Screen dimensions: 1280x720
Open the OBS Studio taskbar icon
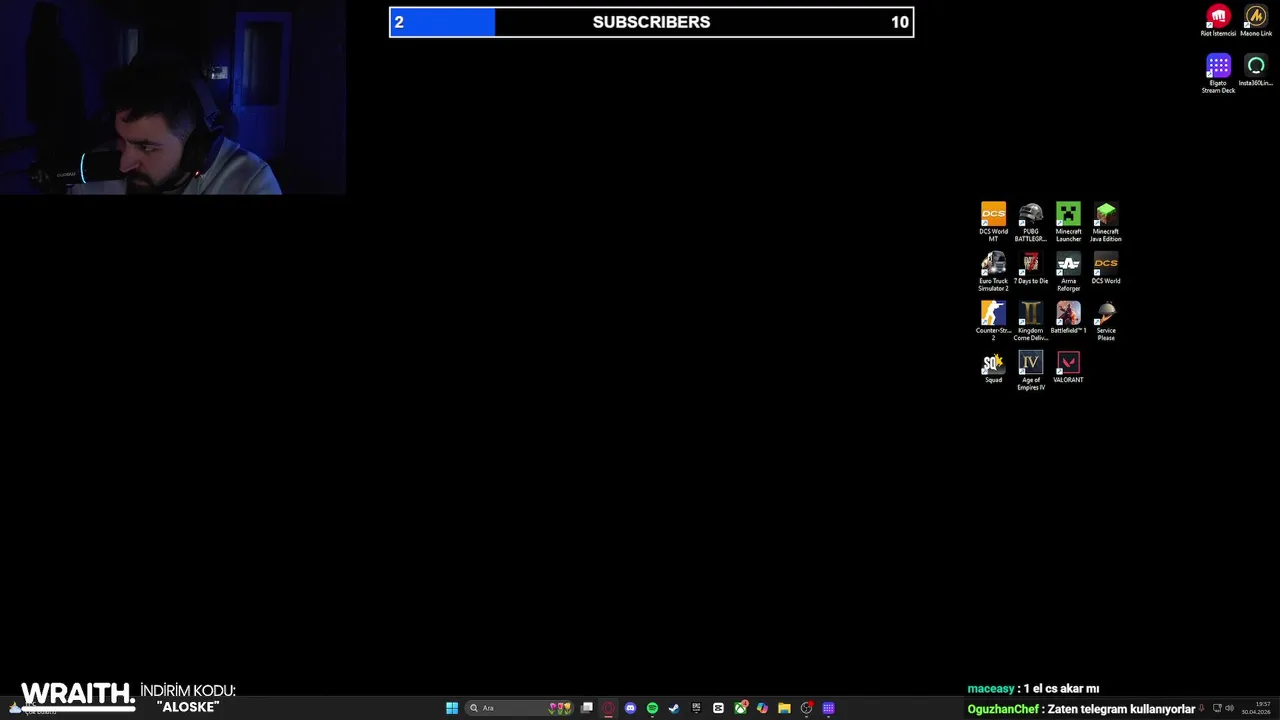[806, 708]
